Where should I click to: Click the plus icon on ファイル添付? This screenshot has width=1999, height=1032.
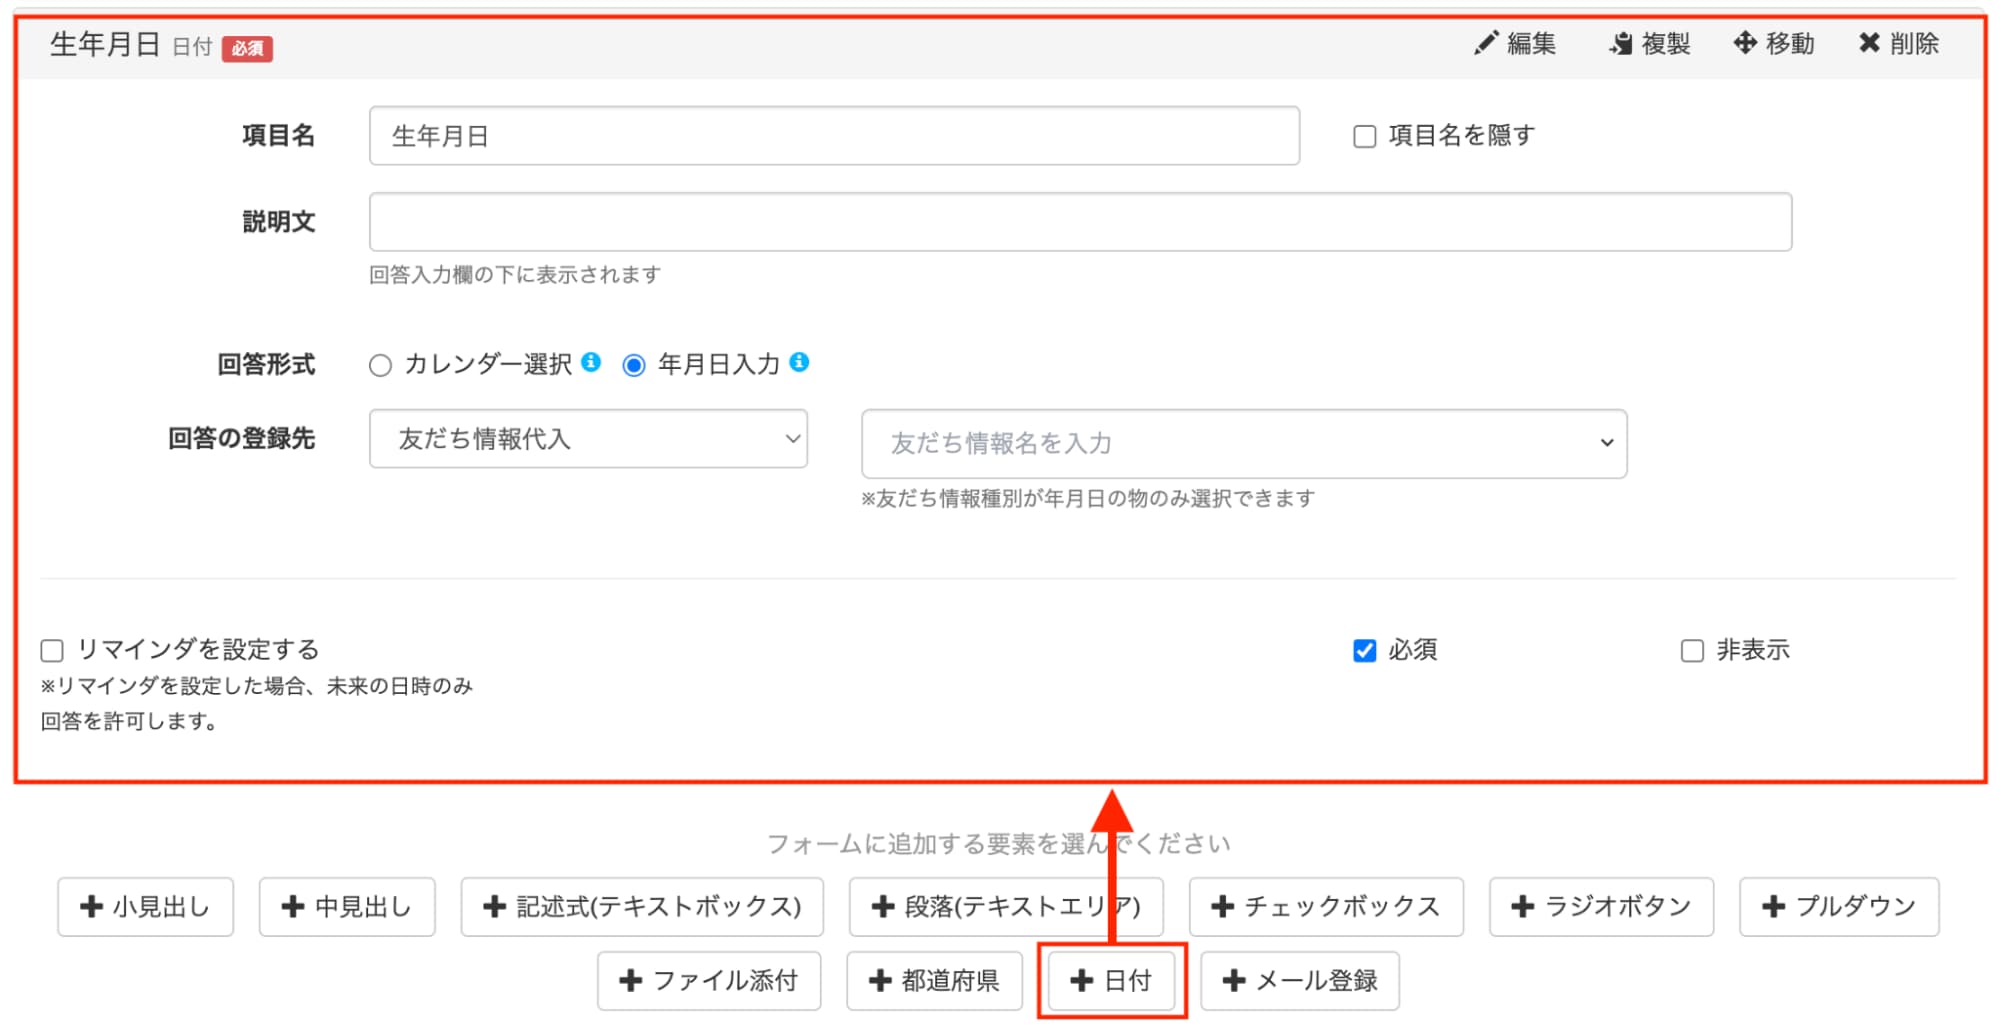(631, 980)
